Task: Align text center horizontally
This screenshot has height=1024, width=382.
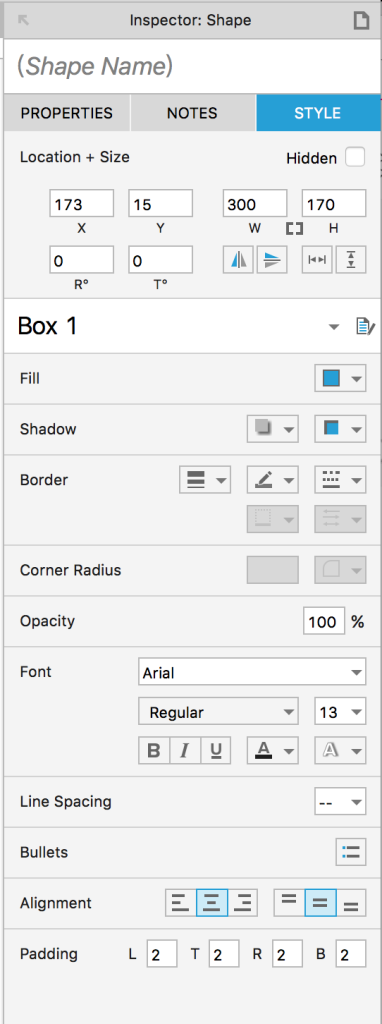Action: pos(212,903)
